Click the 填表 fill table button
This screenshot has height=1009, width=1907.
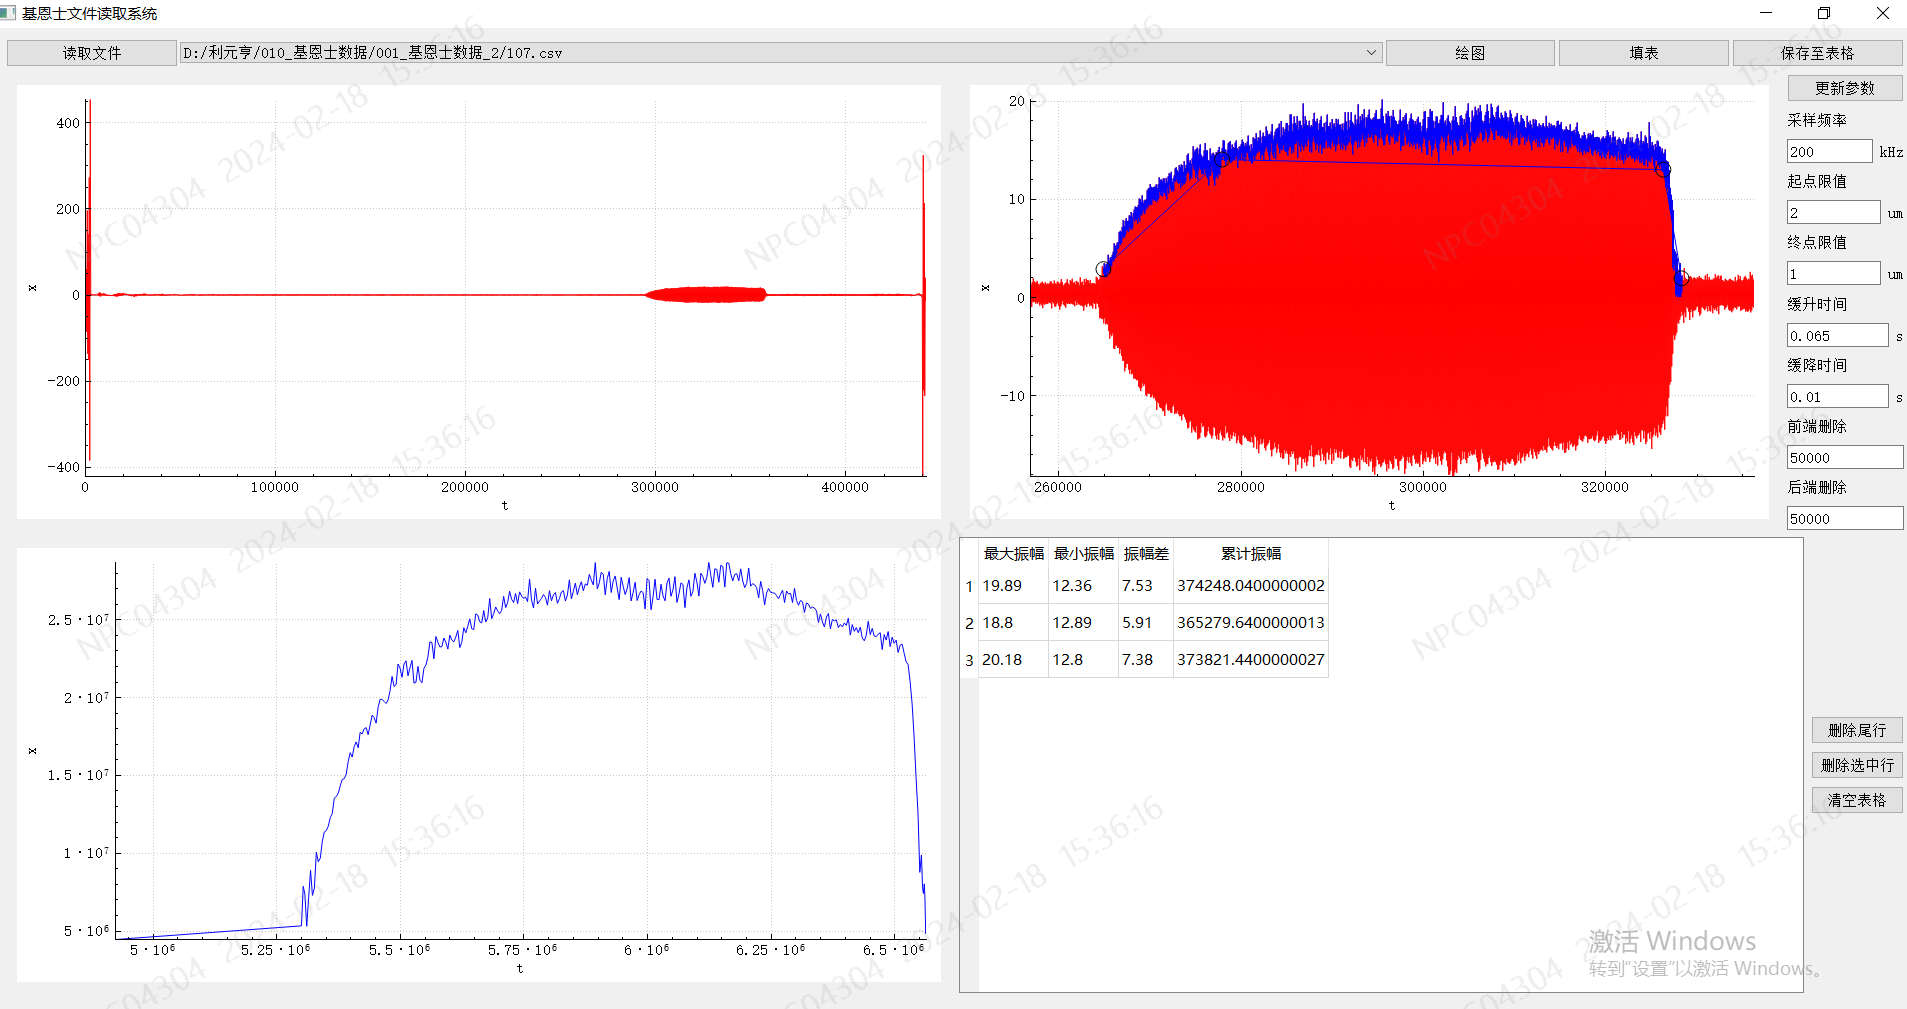point(1643,53)
